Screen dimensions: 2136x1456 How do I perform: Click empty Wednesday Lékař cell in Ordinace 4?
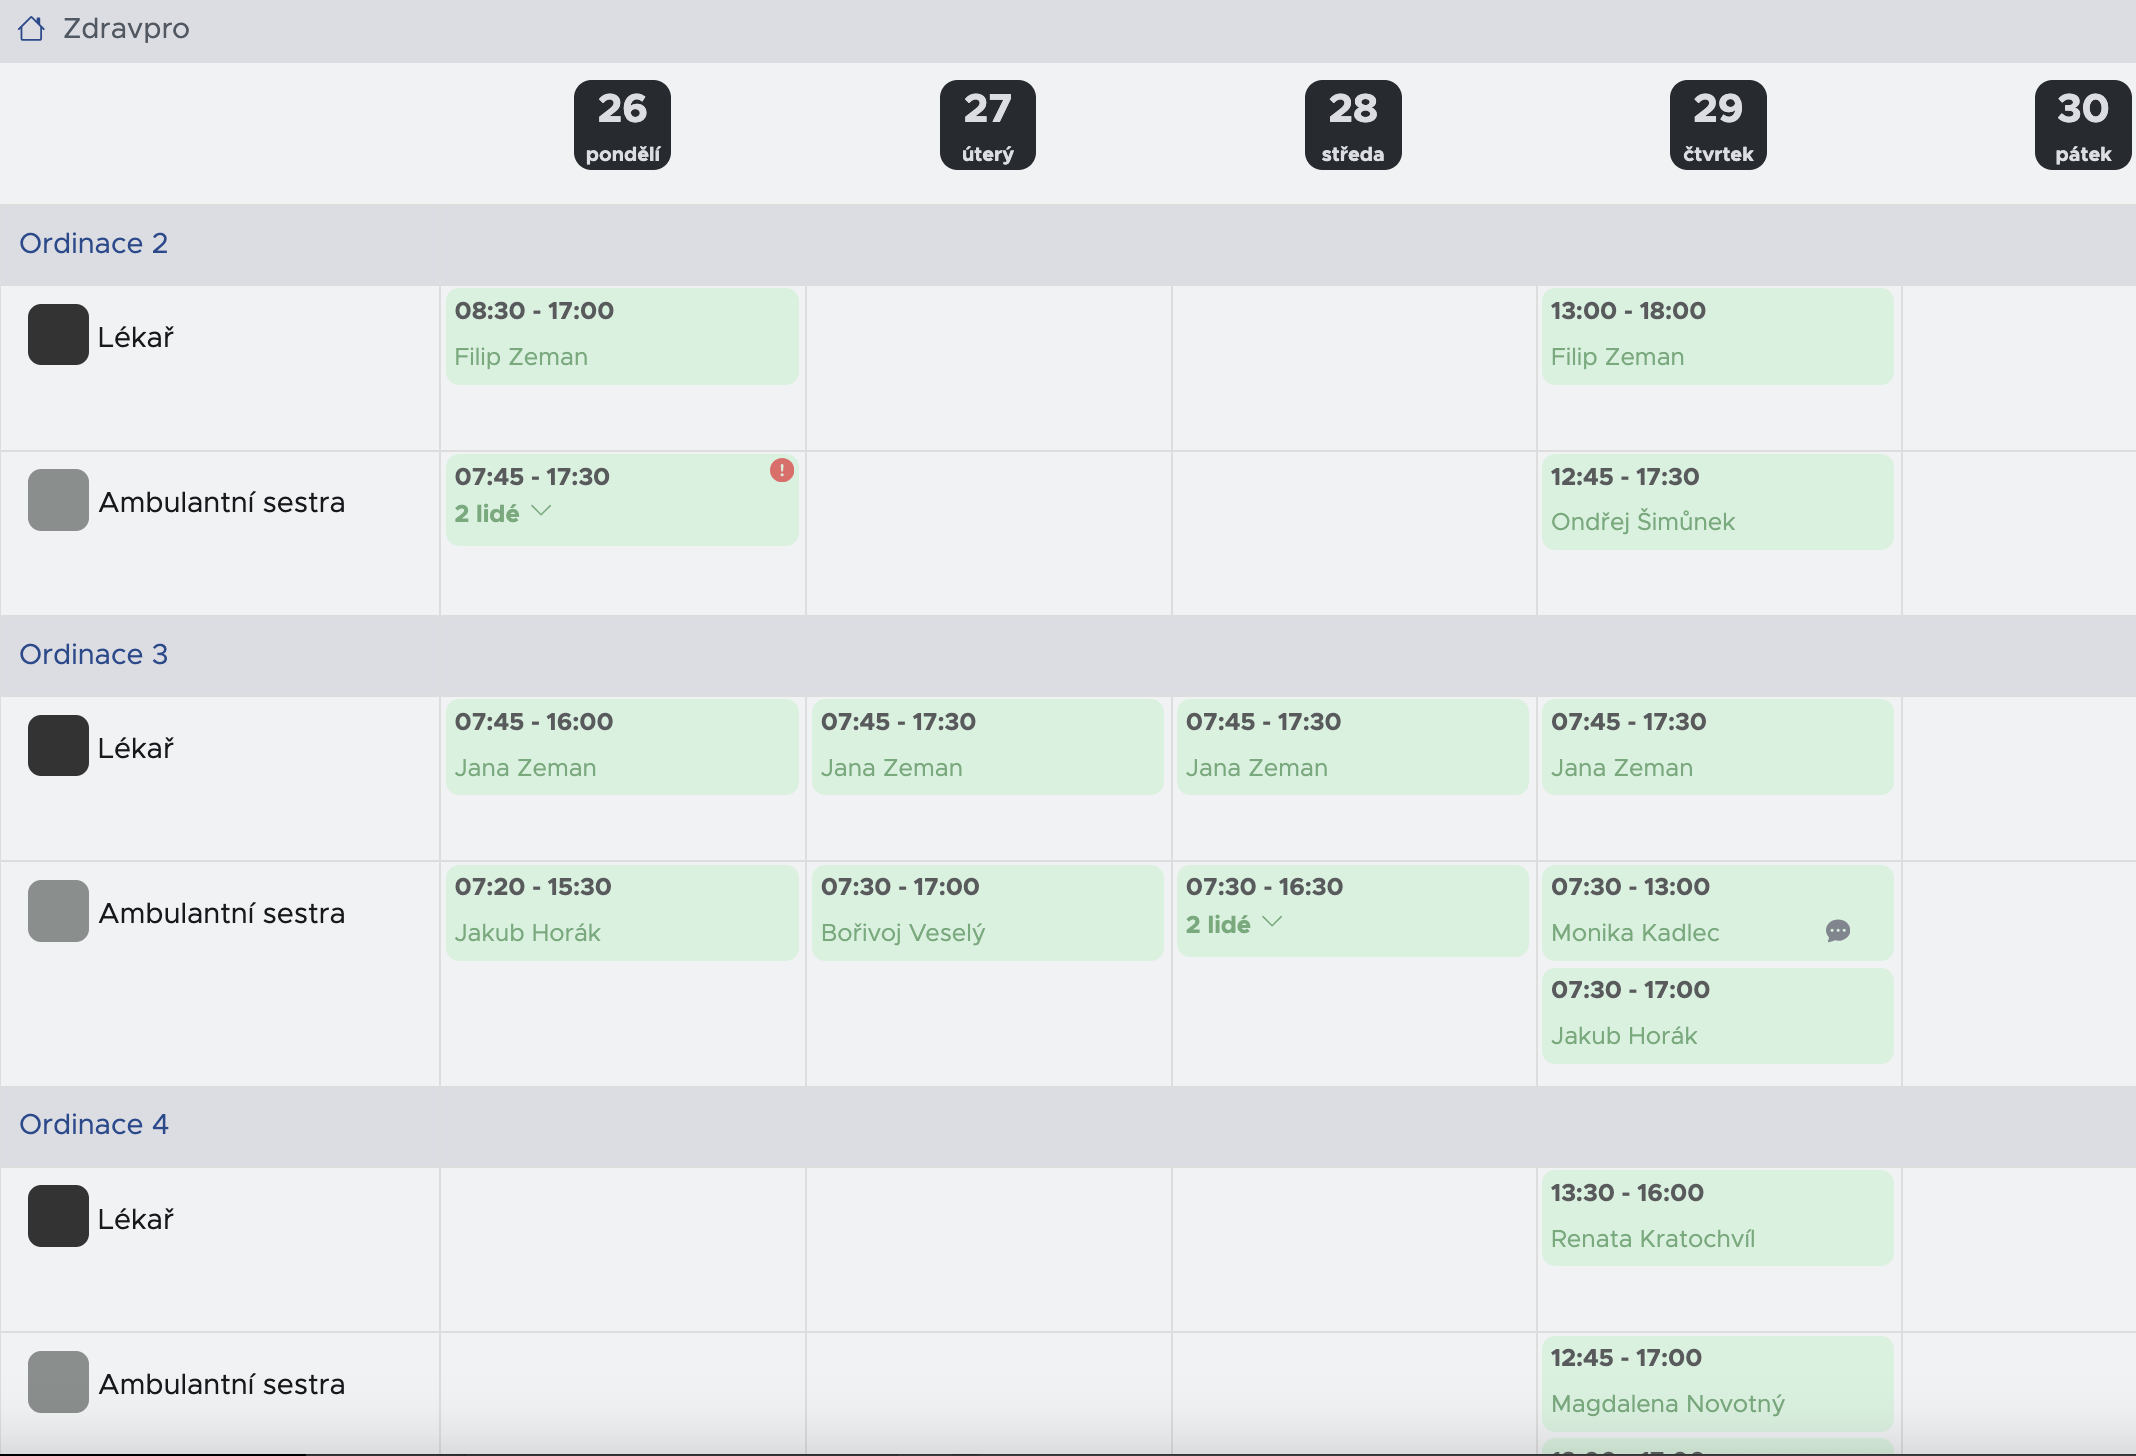pyautogui.click(x=1354, y=1250)
